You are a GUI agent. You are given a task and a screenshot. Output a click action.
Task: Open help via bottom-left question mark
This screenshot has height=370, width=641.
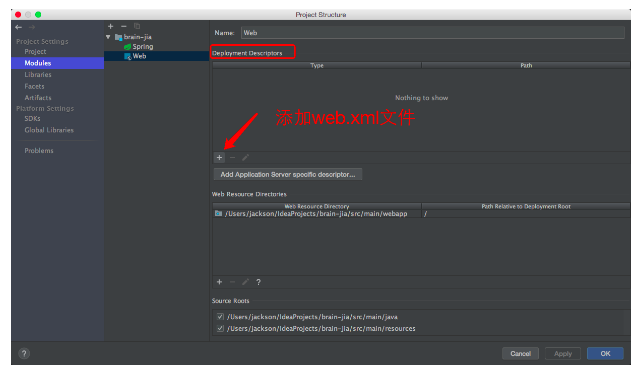coord(24,353)
